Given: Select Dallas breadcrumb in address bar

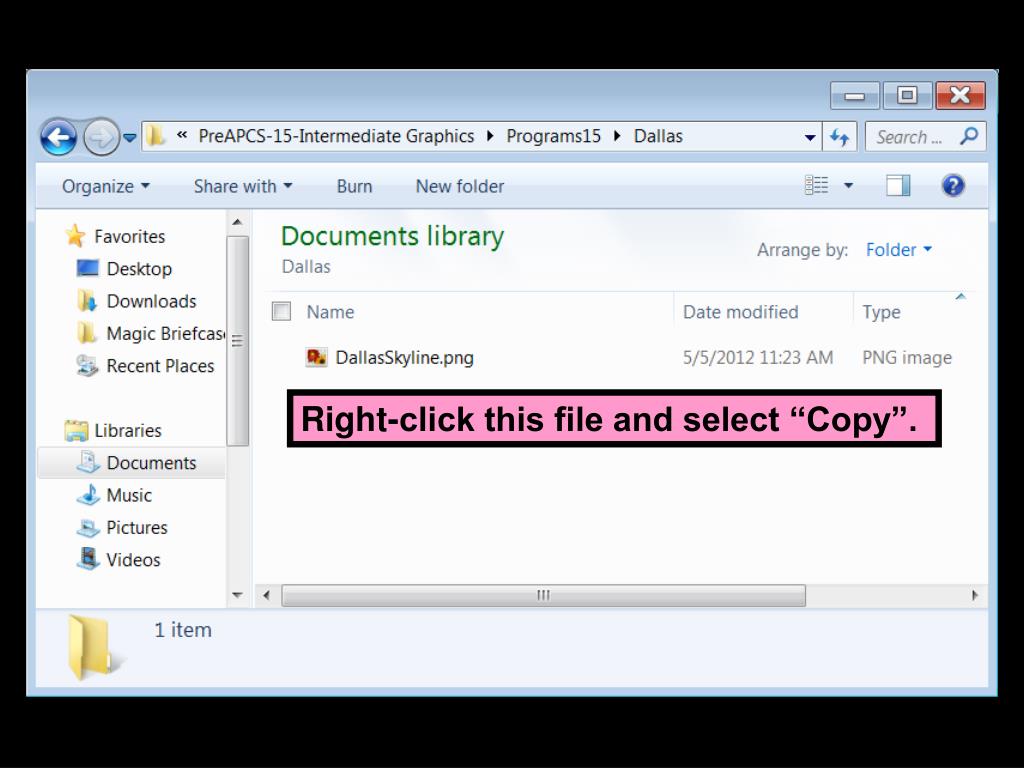Looking at the screenshot, I should (658, 136).
